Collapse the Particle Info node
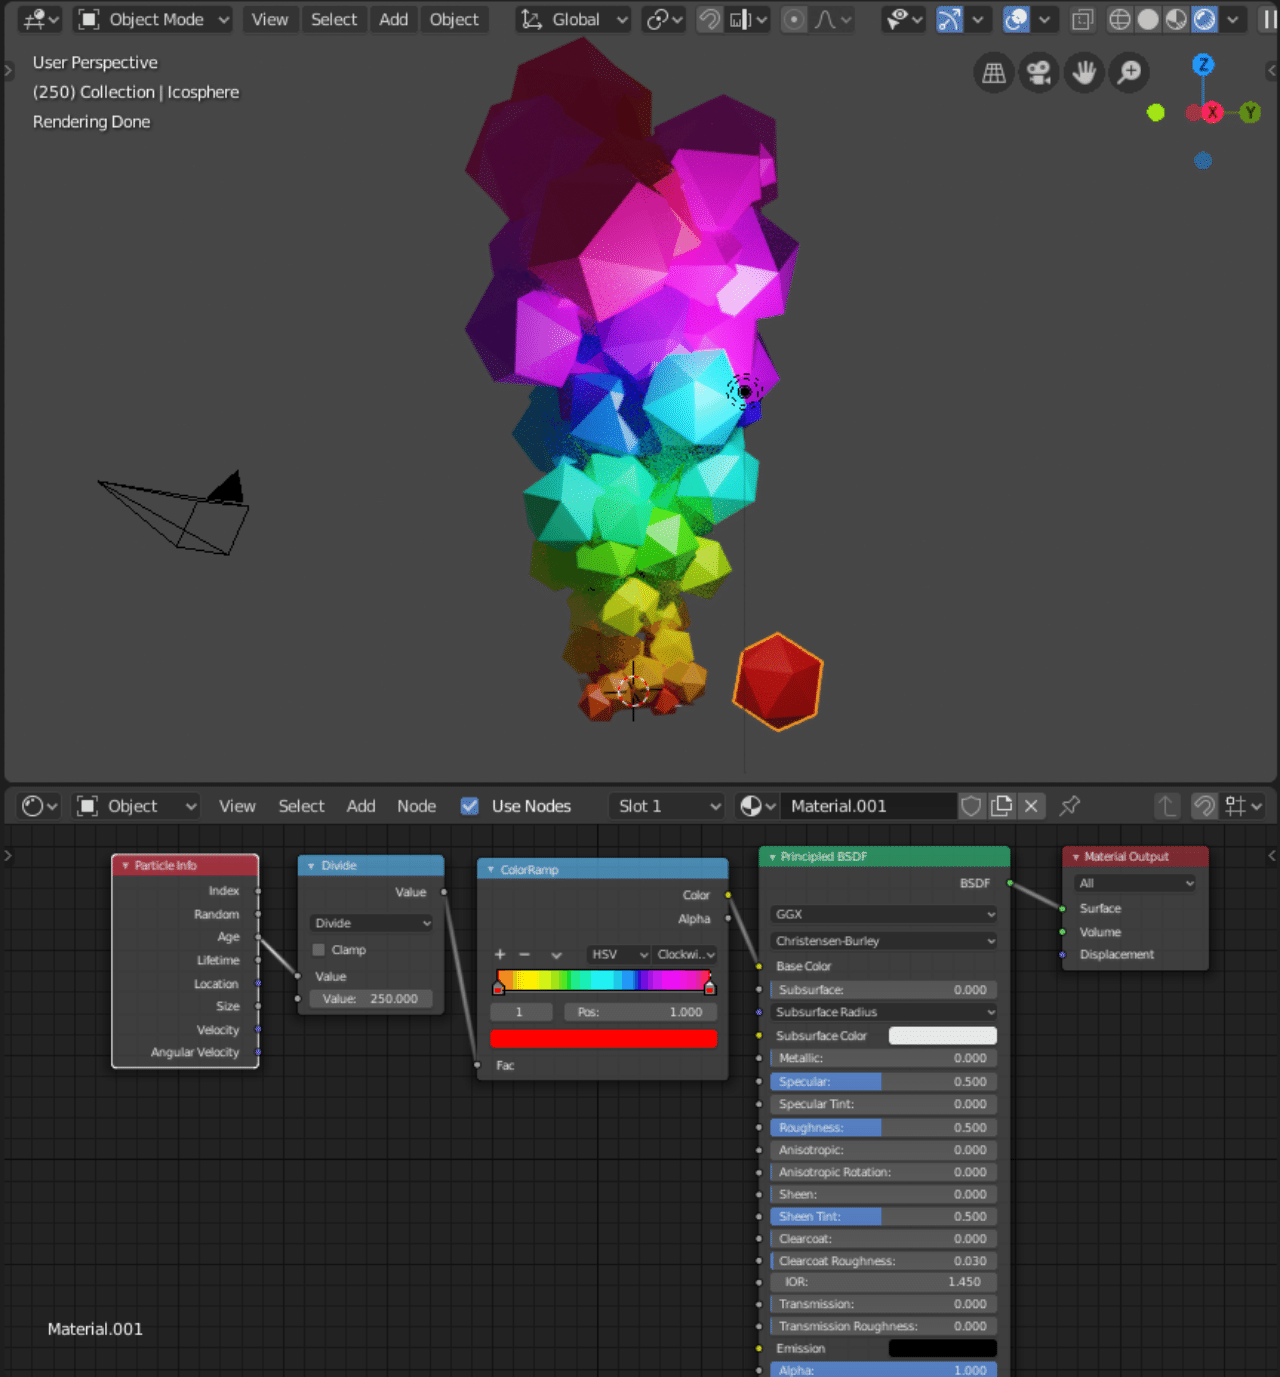 (125, 866)
